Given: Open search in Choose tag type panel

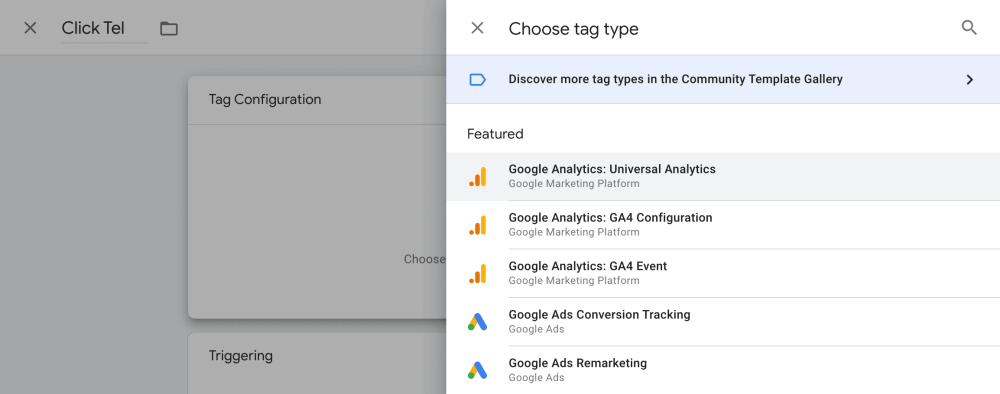Looking at the screenshot, I should point(969,28).
